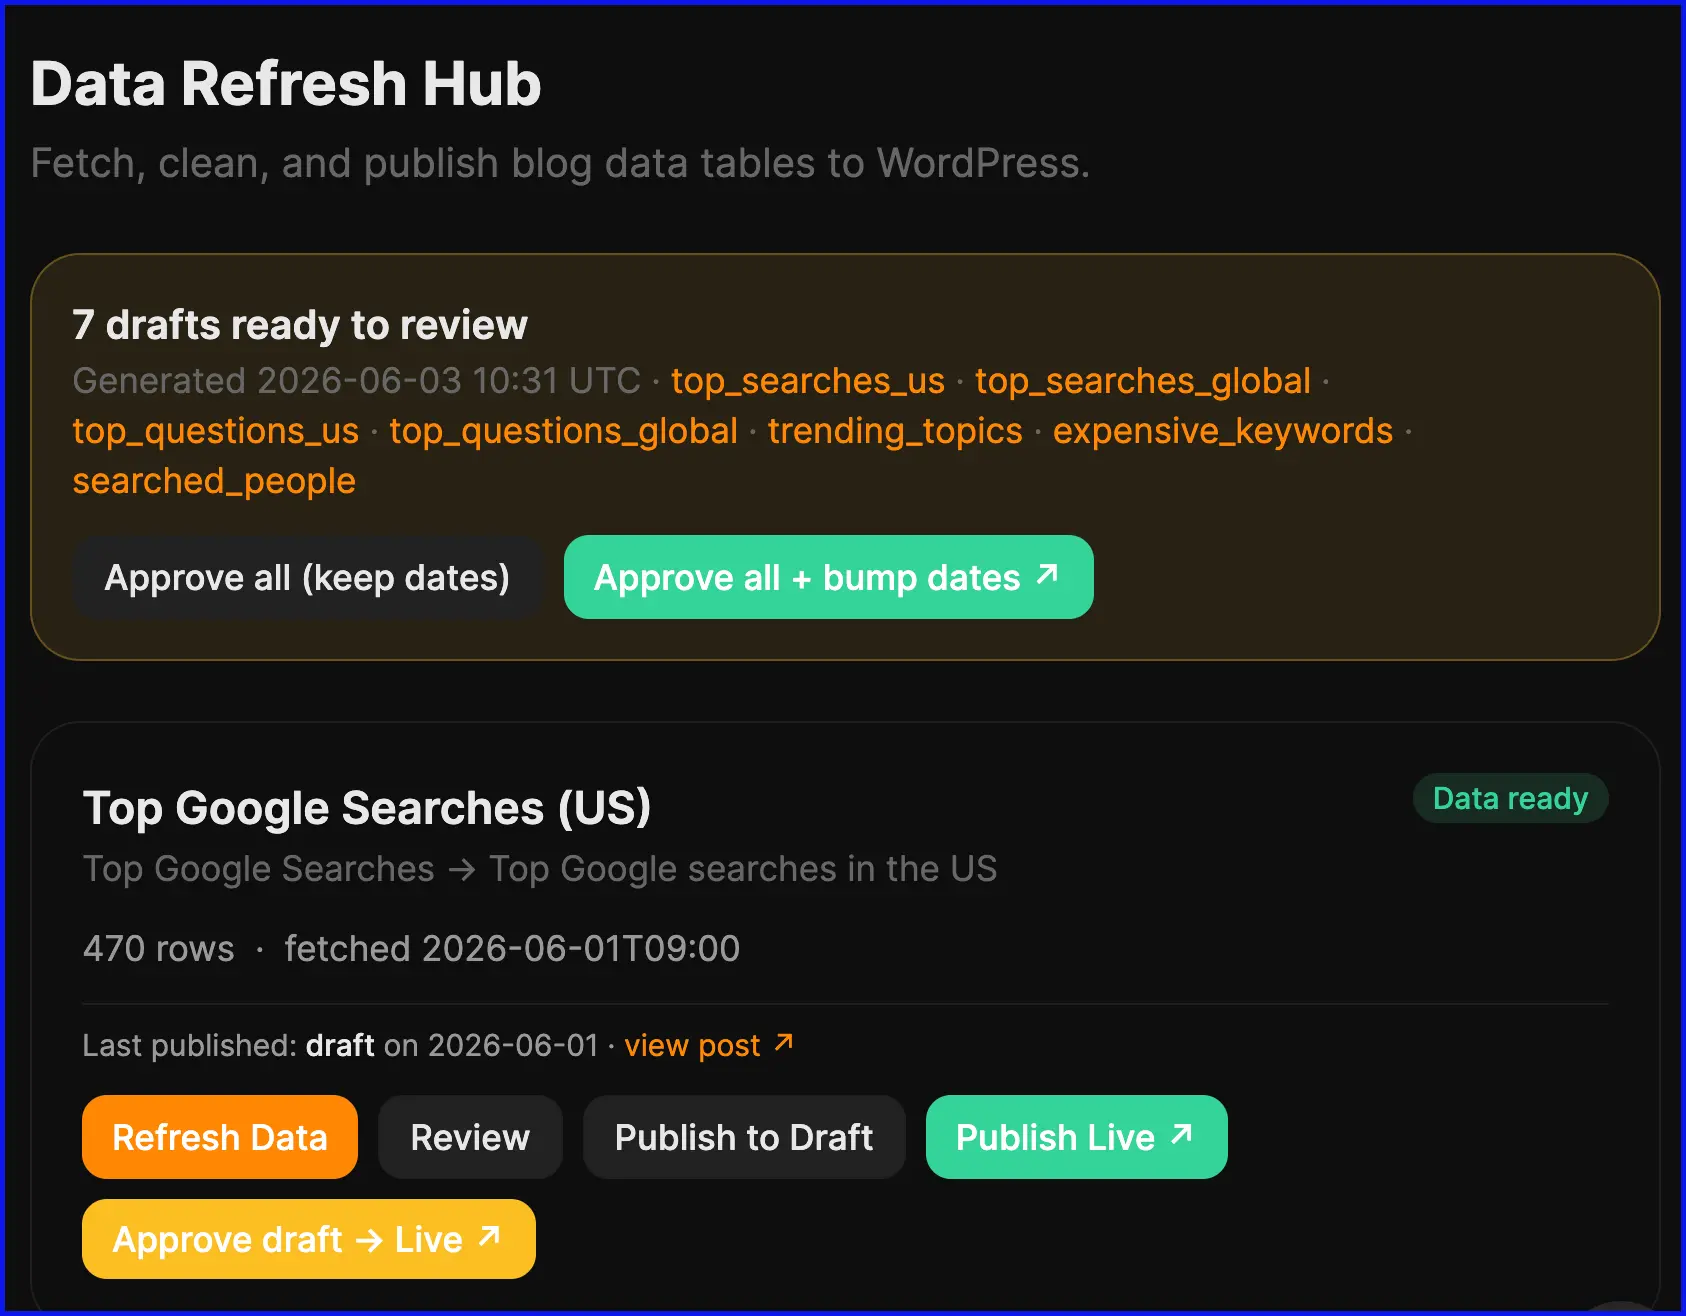Click Approve all + bump dates button
The image size is (1686, 1316).
[828, 577]
